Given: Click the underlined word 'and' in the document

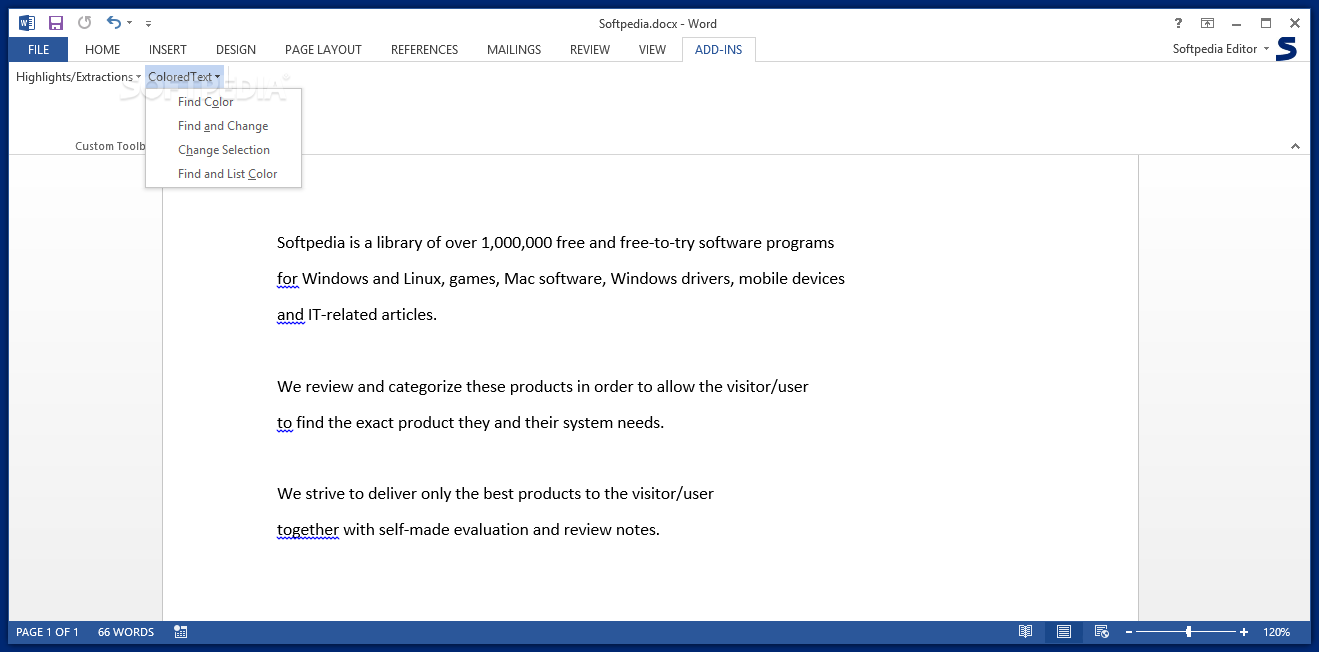Looking at the screenshot, I should coord(290,315).
